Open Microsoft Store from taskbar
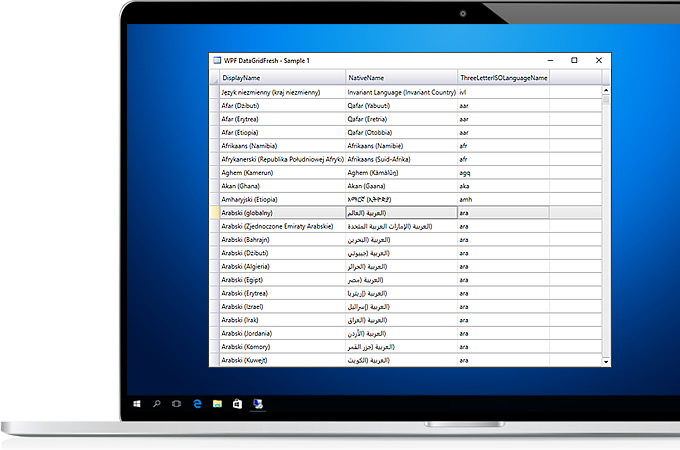 pyautogui.click(x=237, y=404)
